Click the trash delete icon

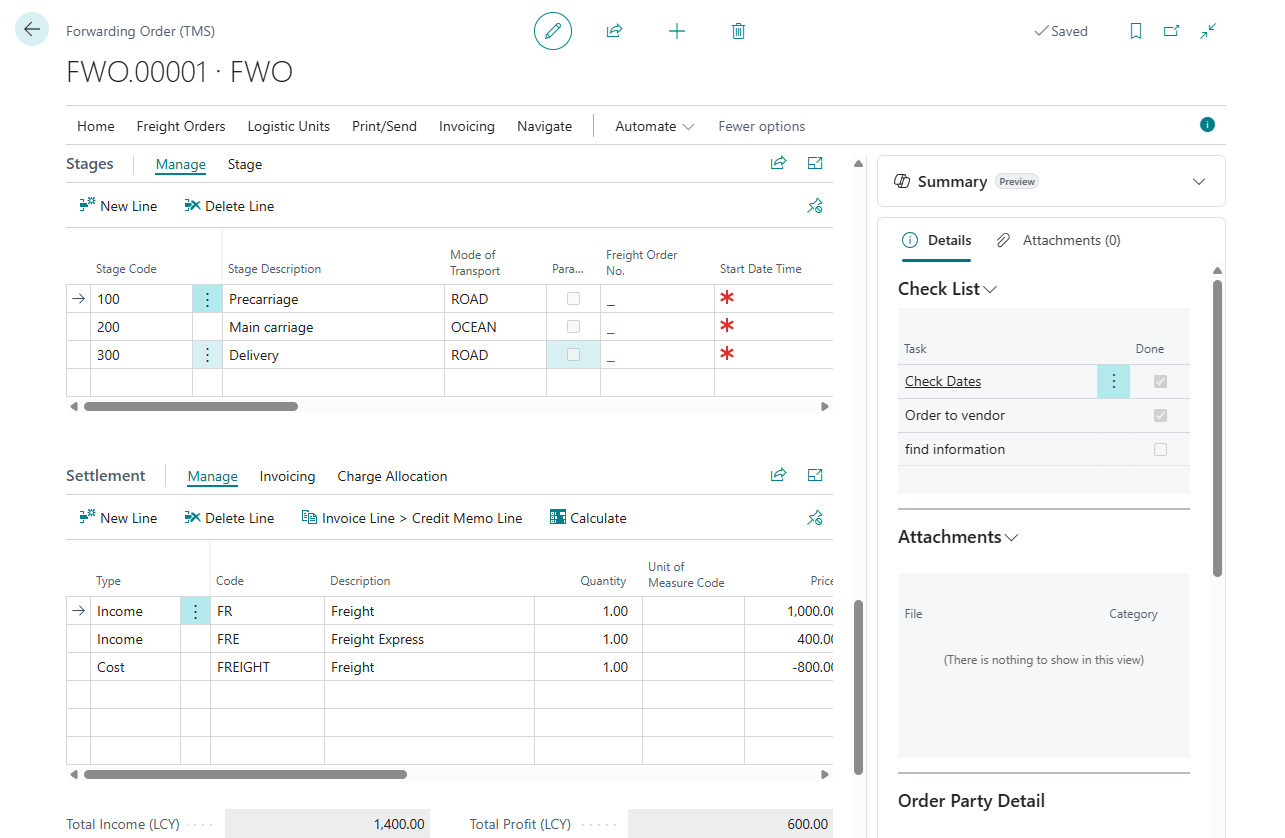tap(738, 31)
